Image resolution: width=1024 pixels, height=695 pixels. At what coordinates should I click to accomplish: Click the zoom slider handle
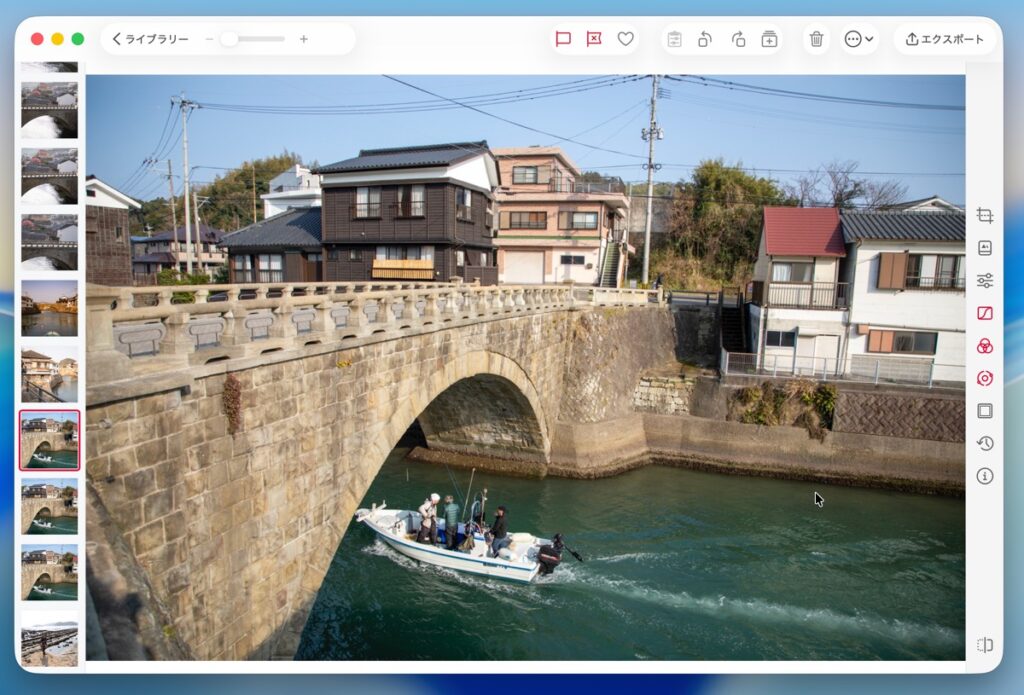229,39
